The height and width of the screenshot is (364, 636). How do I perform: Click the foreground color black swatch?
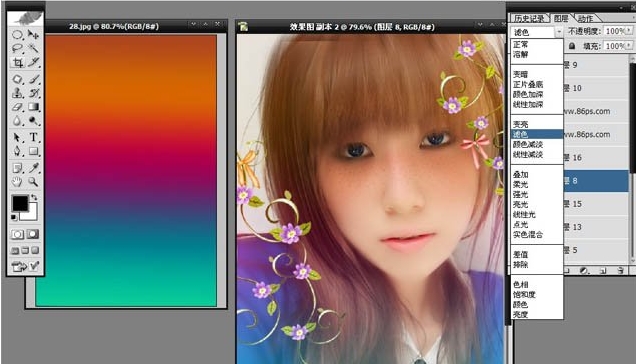point(19,203)
